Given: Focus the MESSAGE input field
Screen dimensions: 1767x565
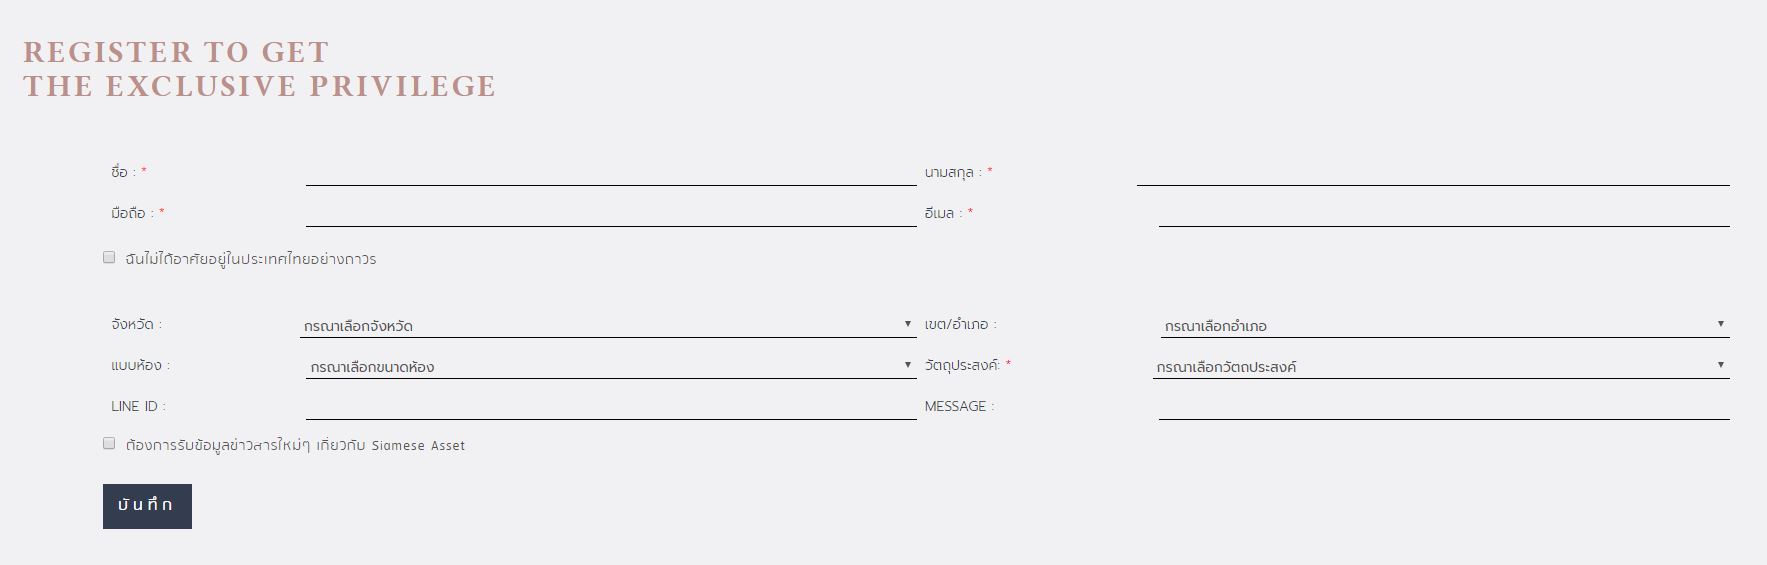Looking at the screenshot, I should point(1443,406).
